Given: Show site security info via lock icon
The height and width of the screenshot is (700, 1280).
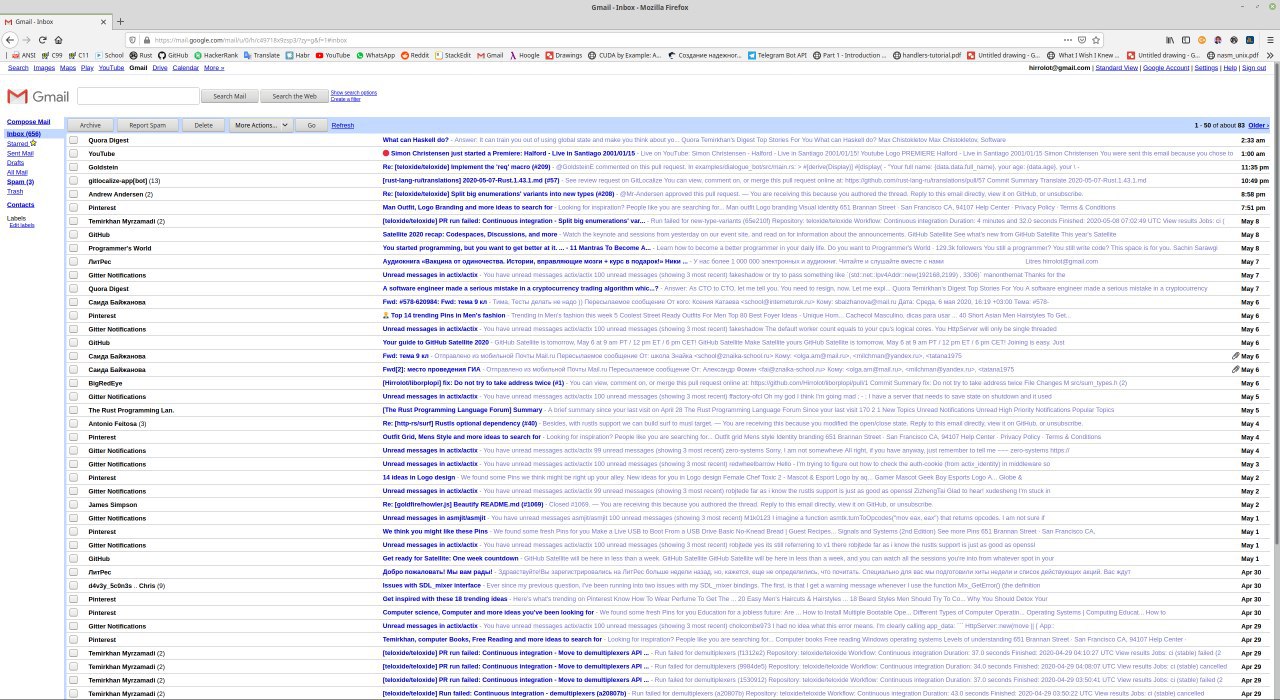Looking at the screenshot, I should (x=146, y=39).
